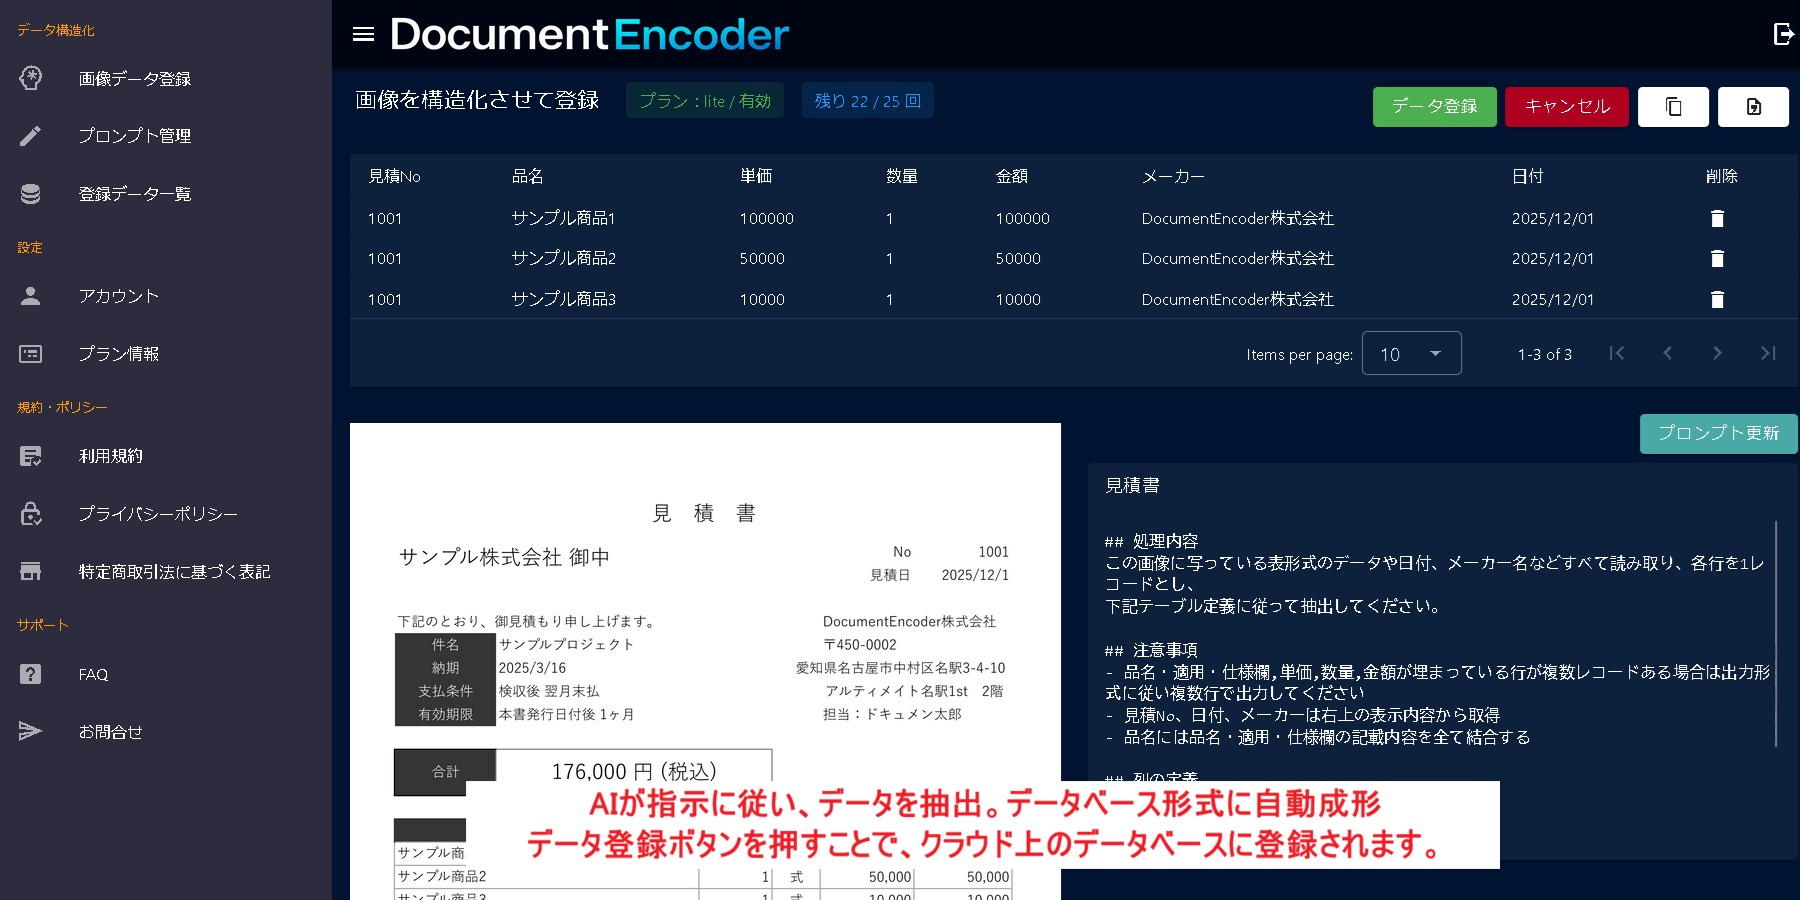The image size is (1800, 900).
Task: Open プロンプト管理 in the sidebar
Action: [134, 136]
